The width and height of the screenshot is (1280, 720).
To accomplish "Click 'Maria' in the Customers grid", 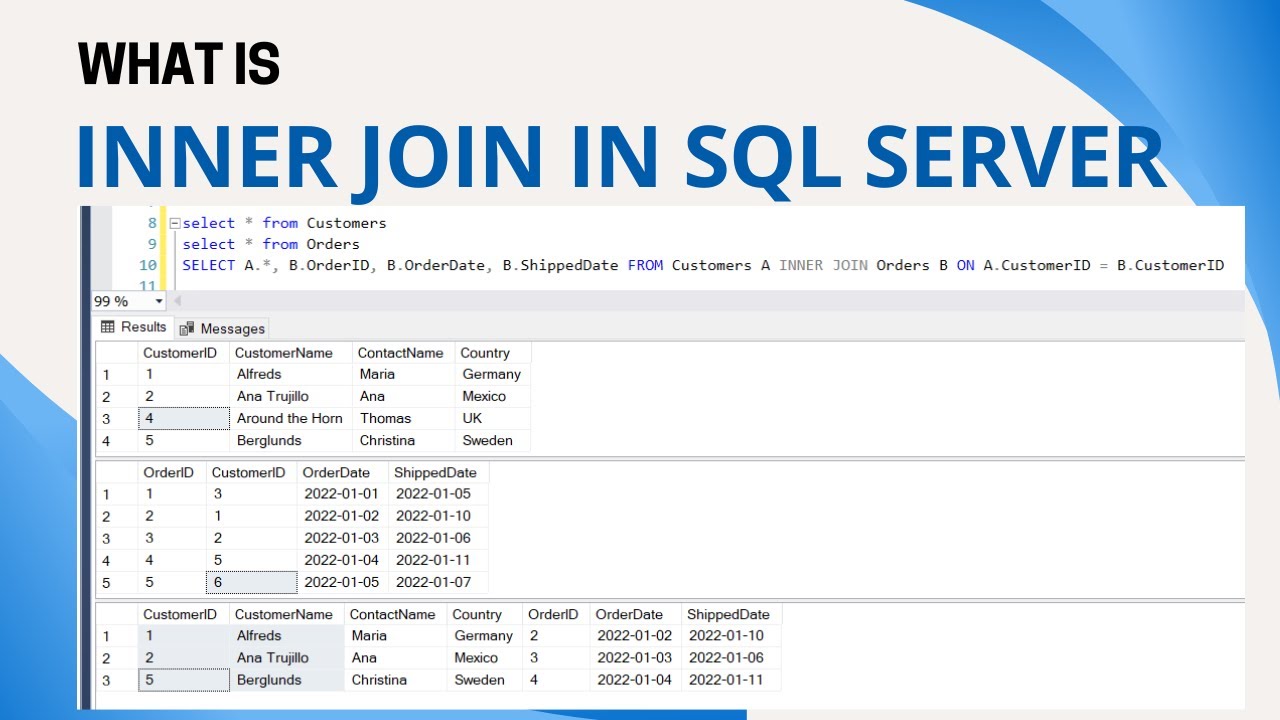I will point(404,374).
